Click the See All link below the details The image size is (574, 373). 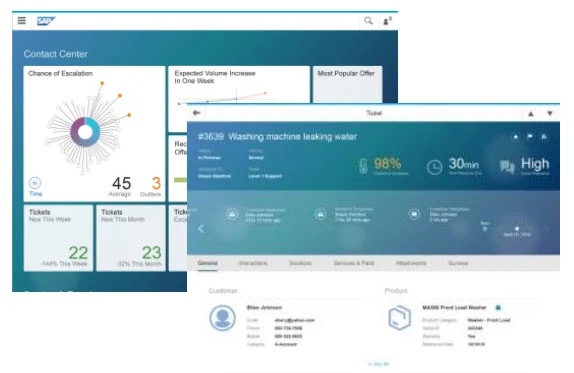point(379,364)
